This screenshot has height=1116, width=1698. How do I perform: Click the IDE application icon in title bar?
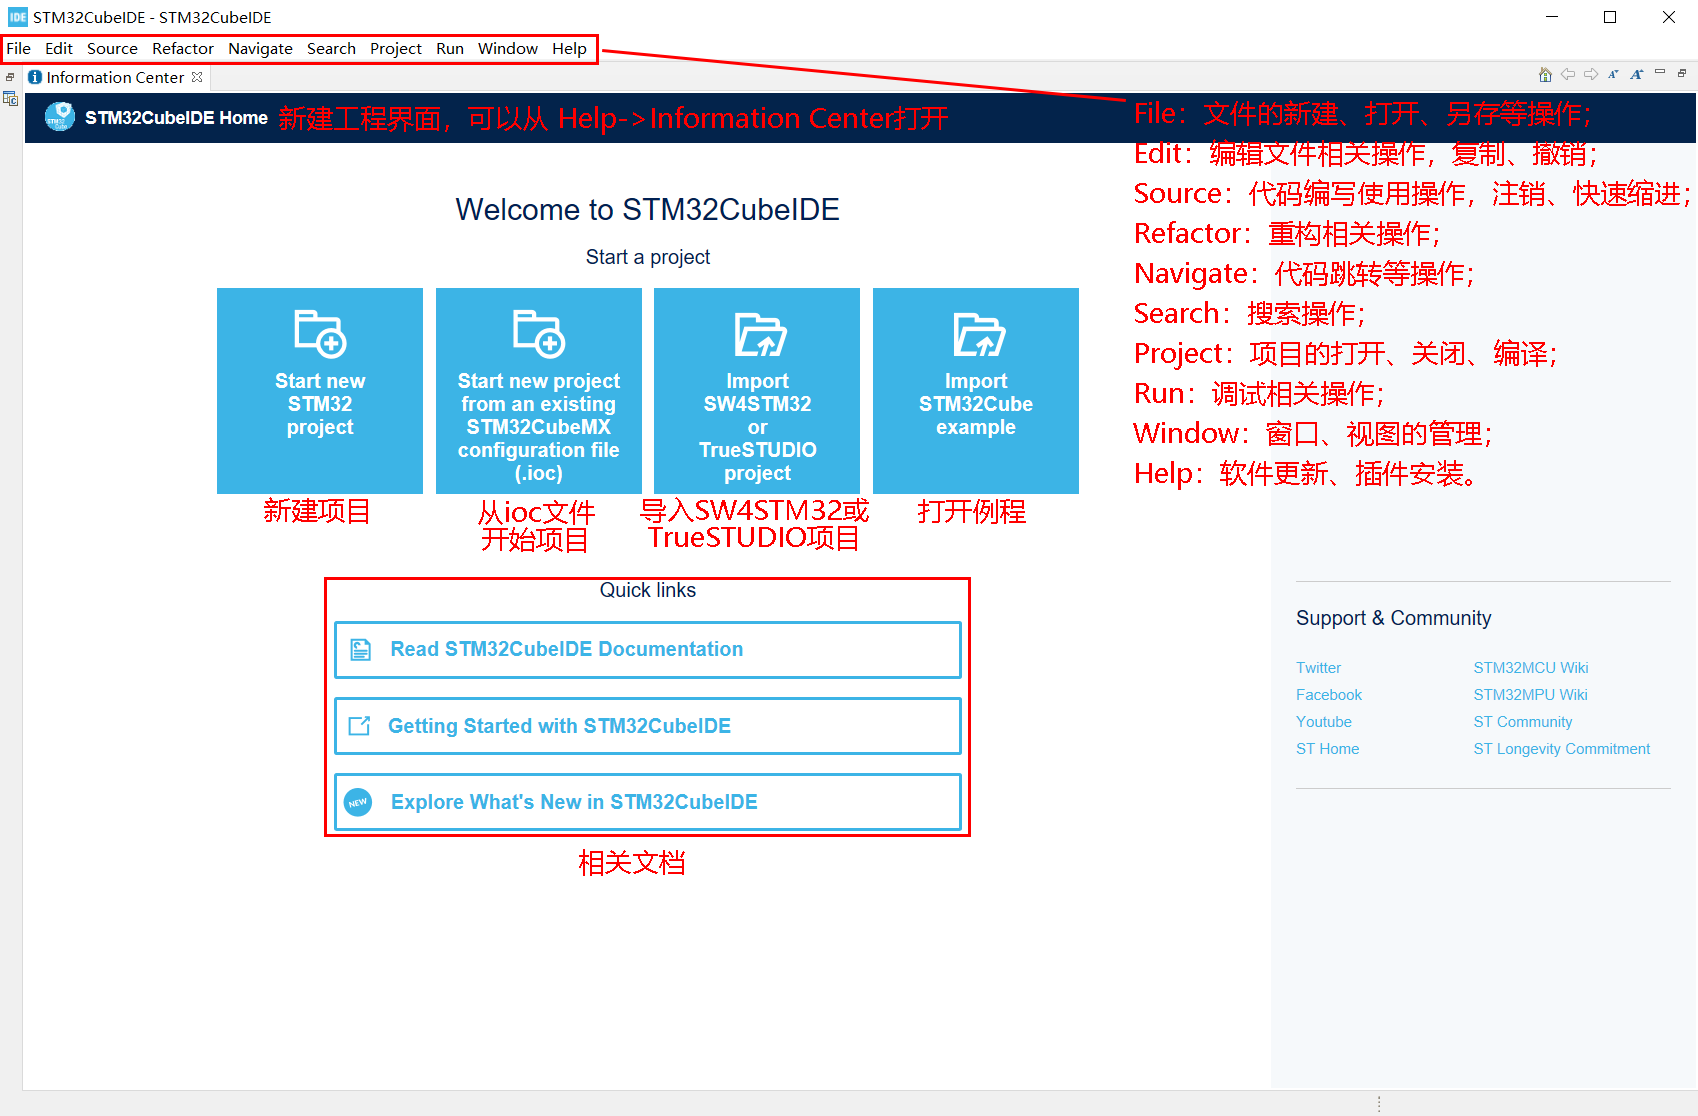17,17
